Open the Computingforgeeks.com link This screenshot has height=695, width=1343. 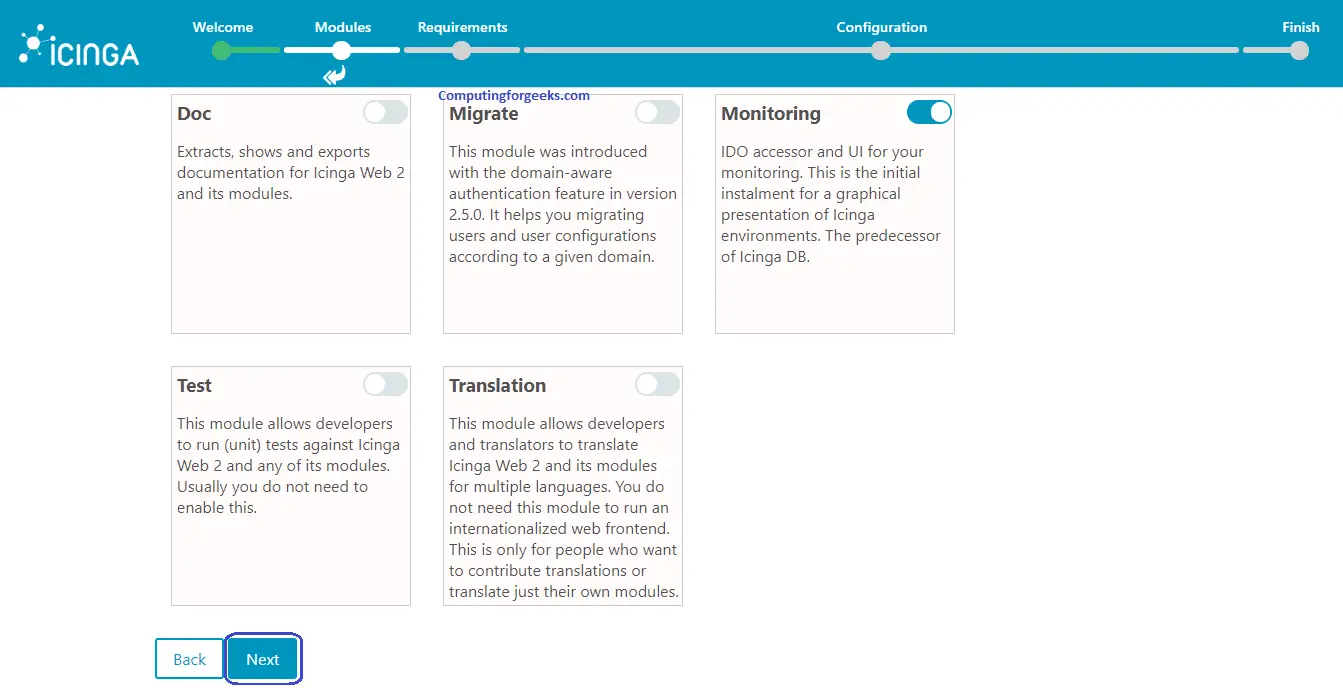tap(514, 96)
